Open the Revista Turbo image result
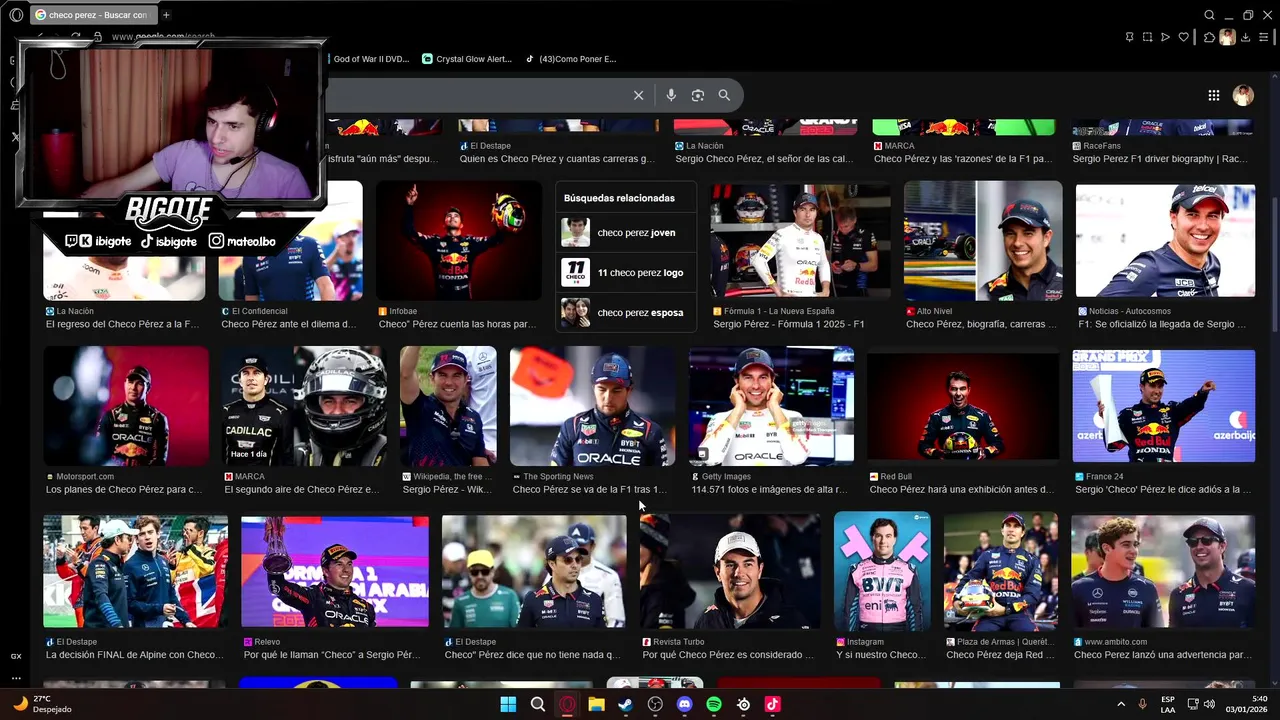The image size is (1280, 720). pyautogui.click(x=730, y=572)
